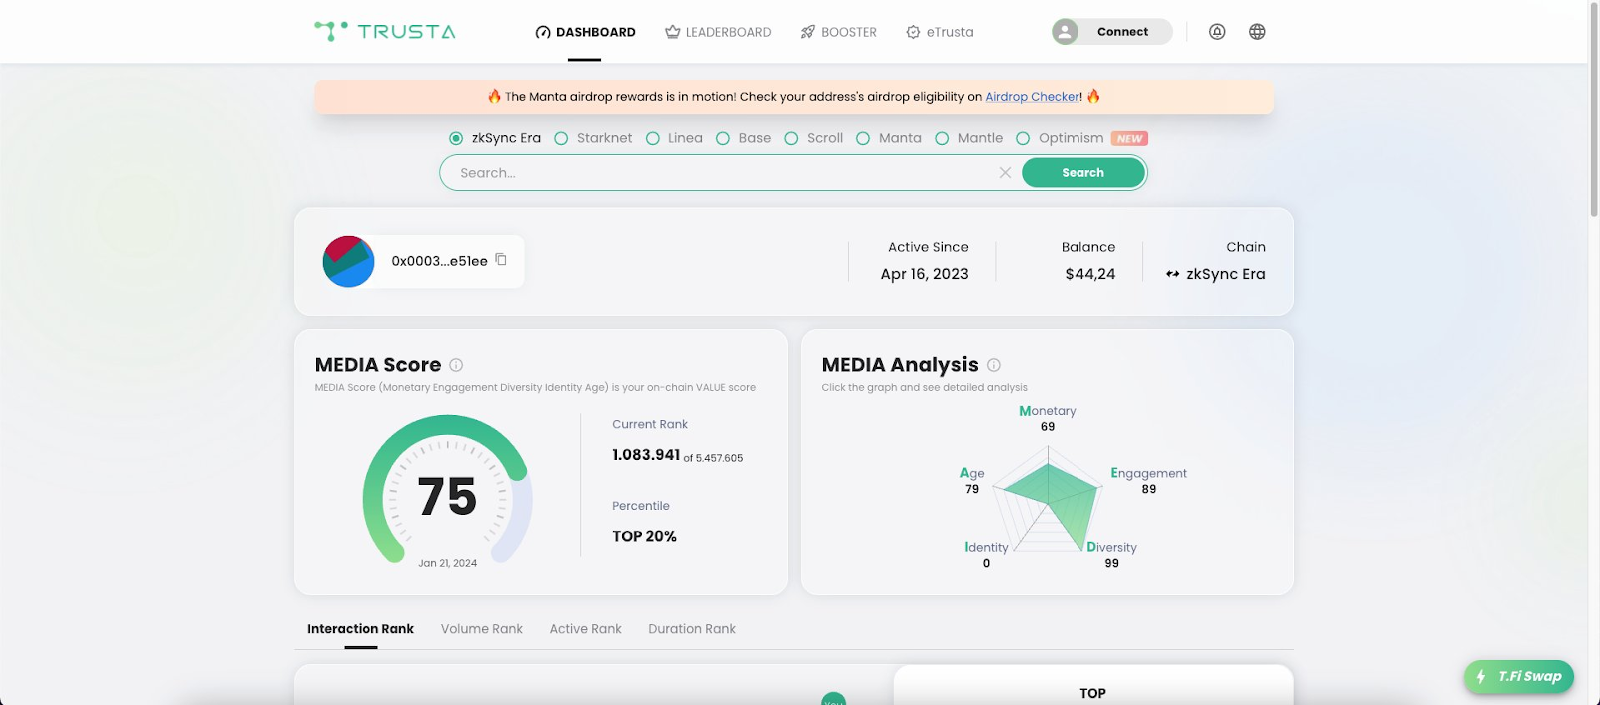
Task: Open the language globe icon
Action: point(1257,32)
